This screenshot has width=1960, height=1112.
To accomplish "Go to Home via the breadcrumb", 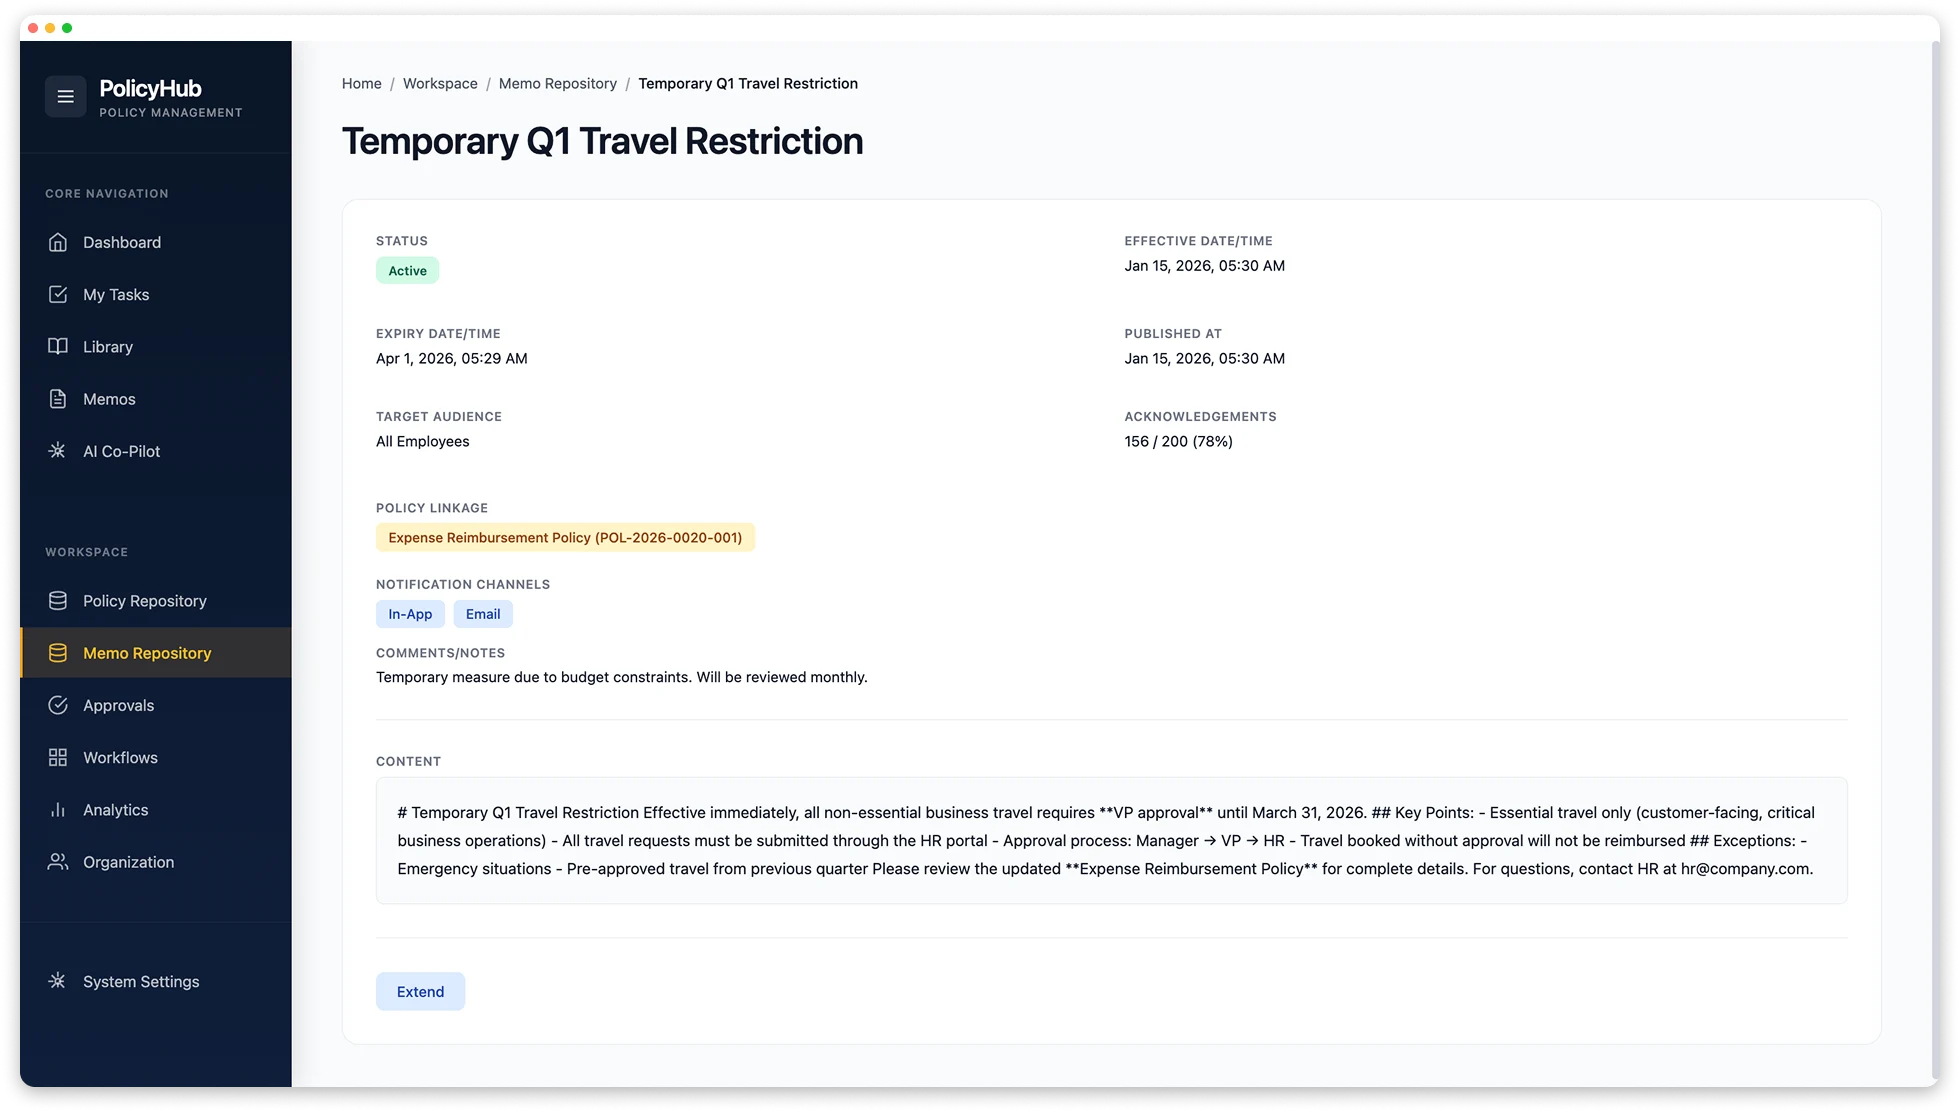I will click(361, 84).
